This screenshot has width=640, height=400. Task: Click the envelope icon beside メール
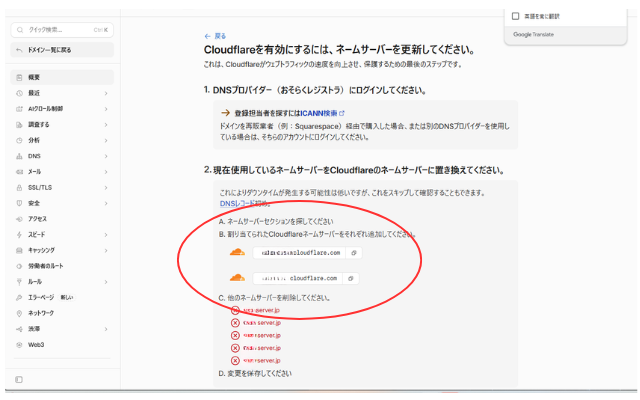tap(19, 172)
